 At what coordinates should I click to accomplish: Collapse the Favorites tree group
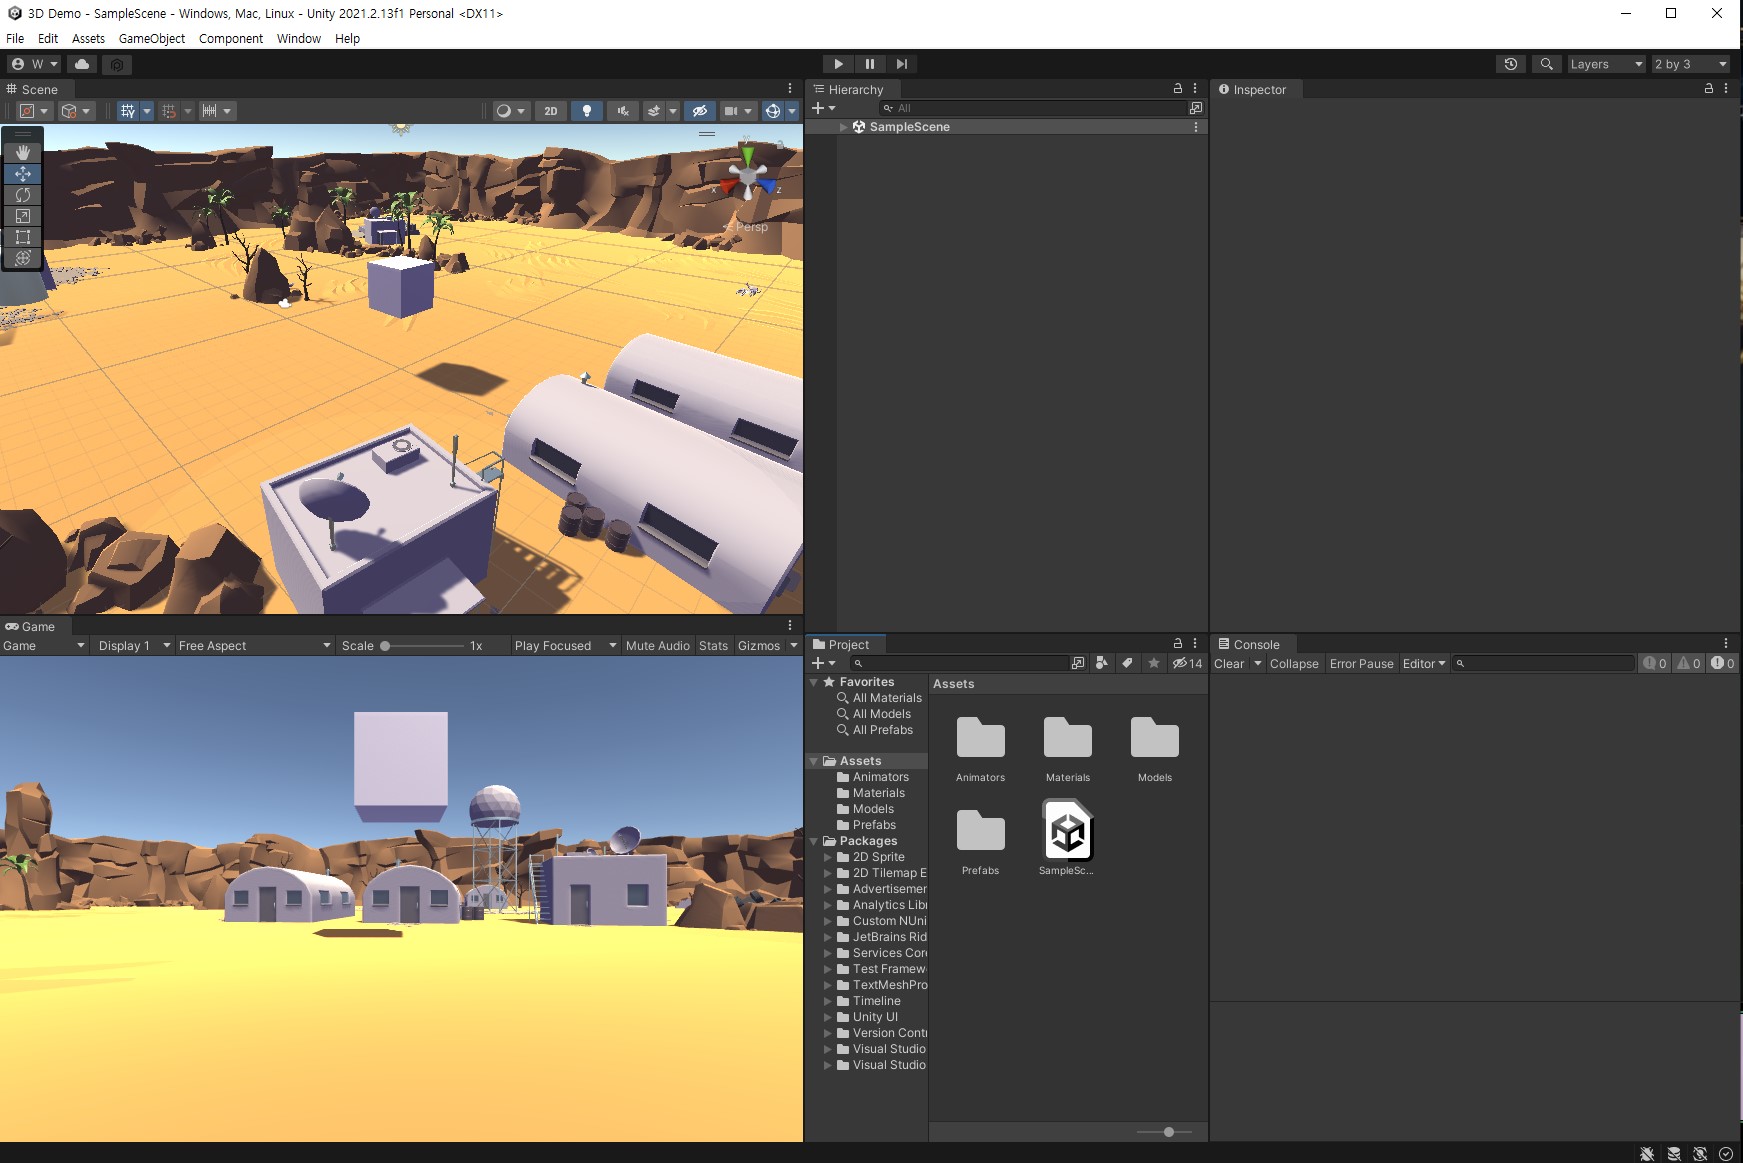[x=814, y=682]
